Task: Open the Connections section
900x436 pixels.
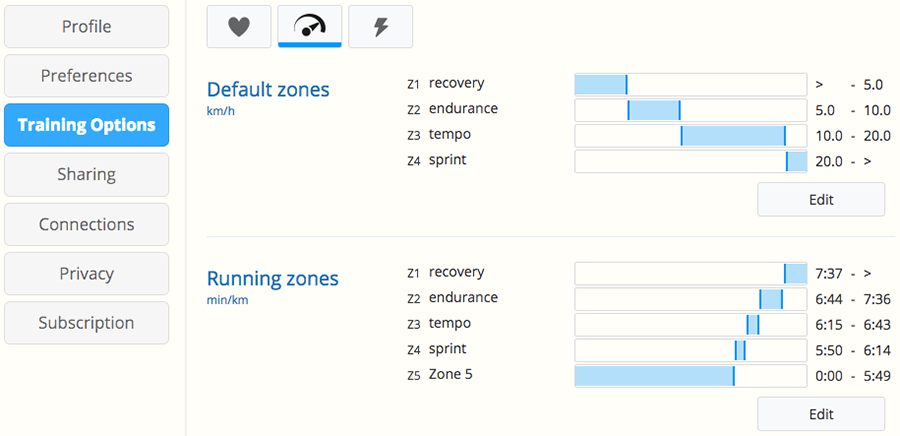Action: (87, 224)
